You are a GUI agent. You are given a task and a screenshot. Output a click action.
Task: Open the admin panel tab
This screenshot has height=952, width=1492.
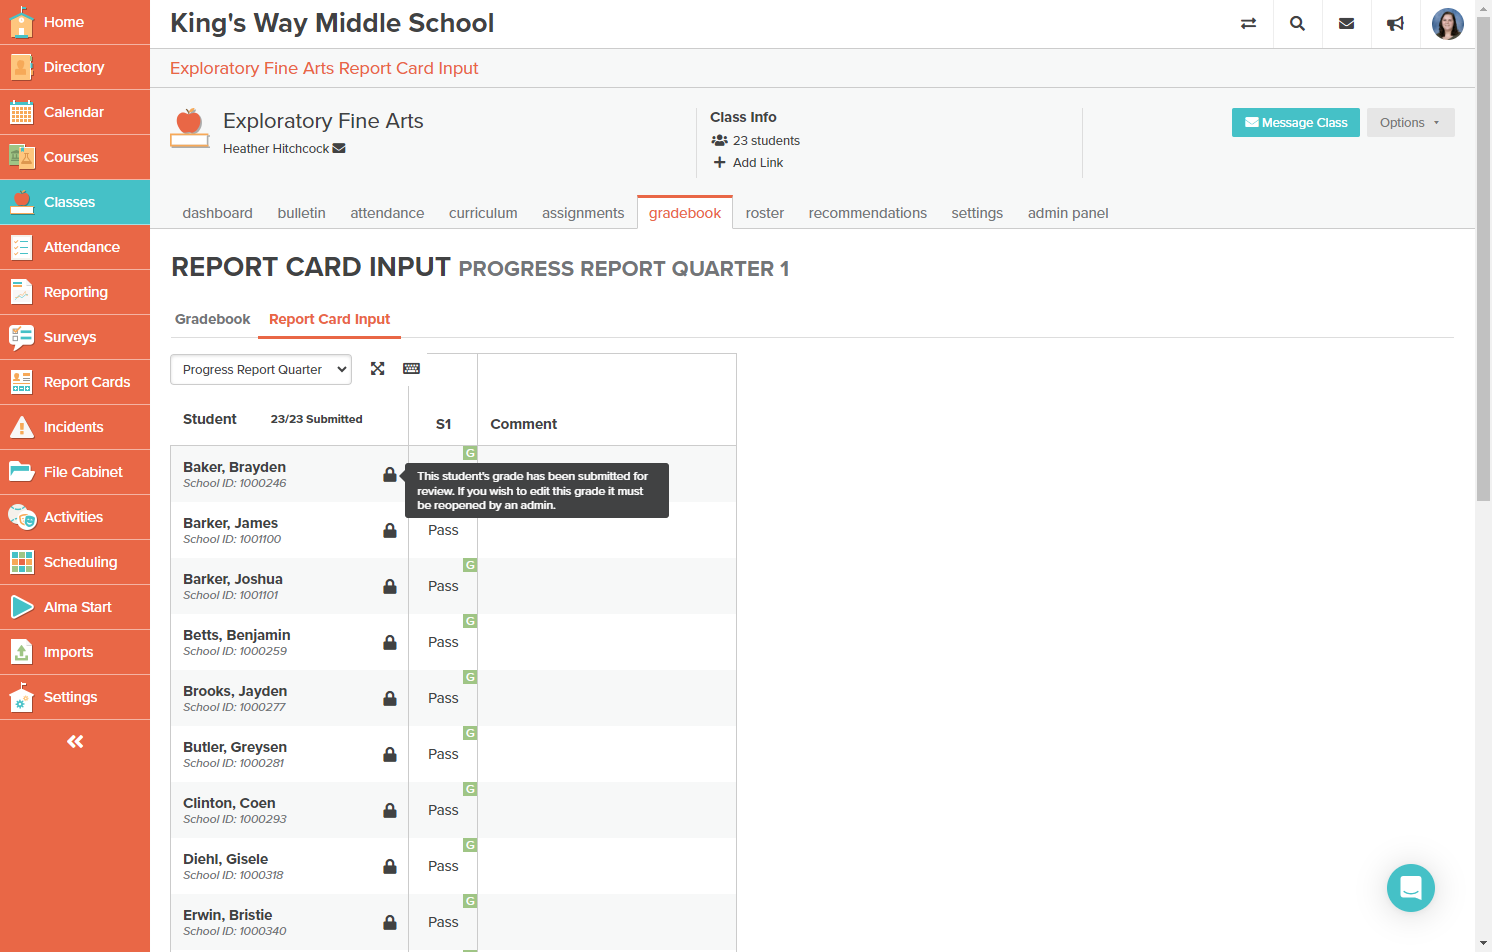coord(1068,213)
